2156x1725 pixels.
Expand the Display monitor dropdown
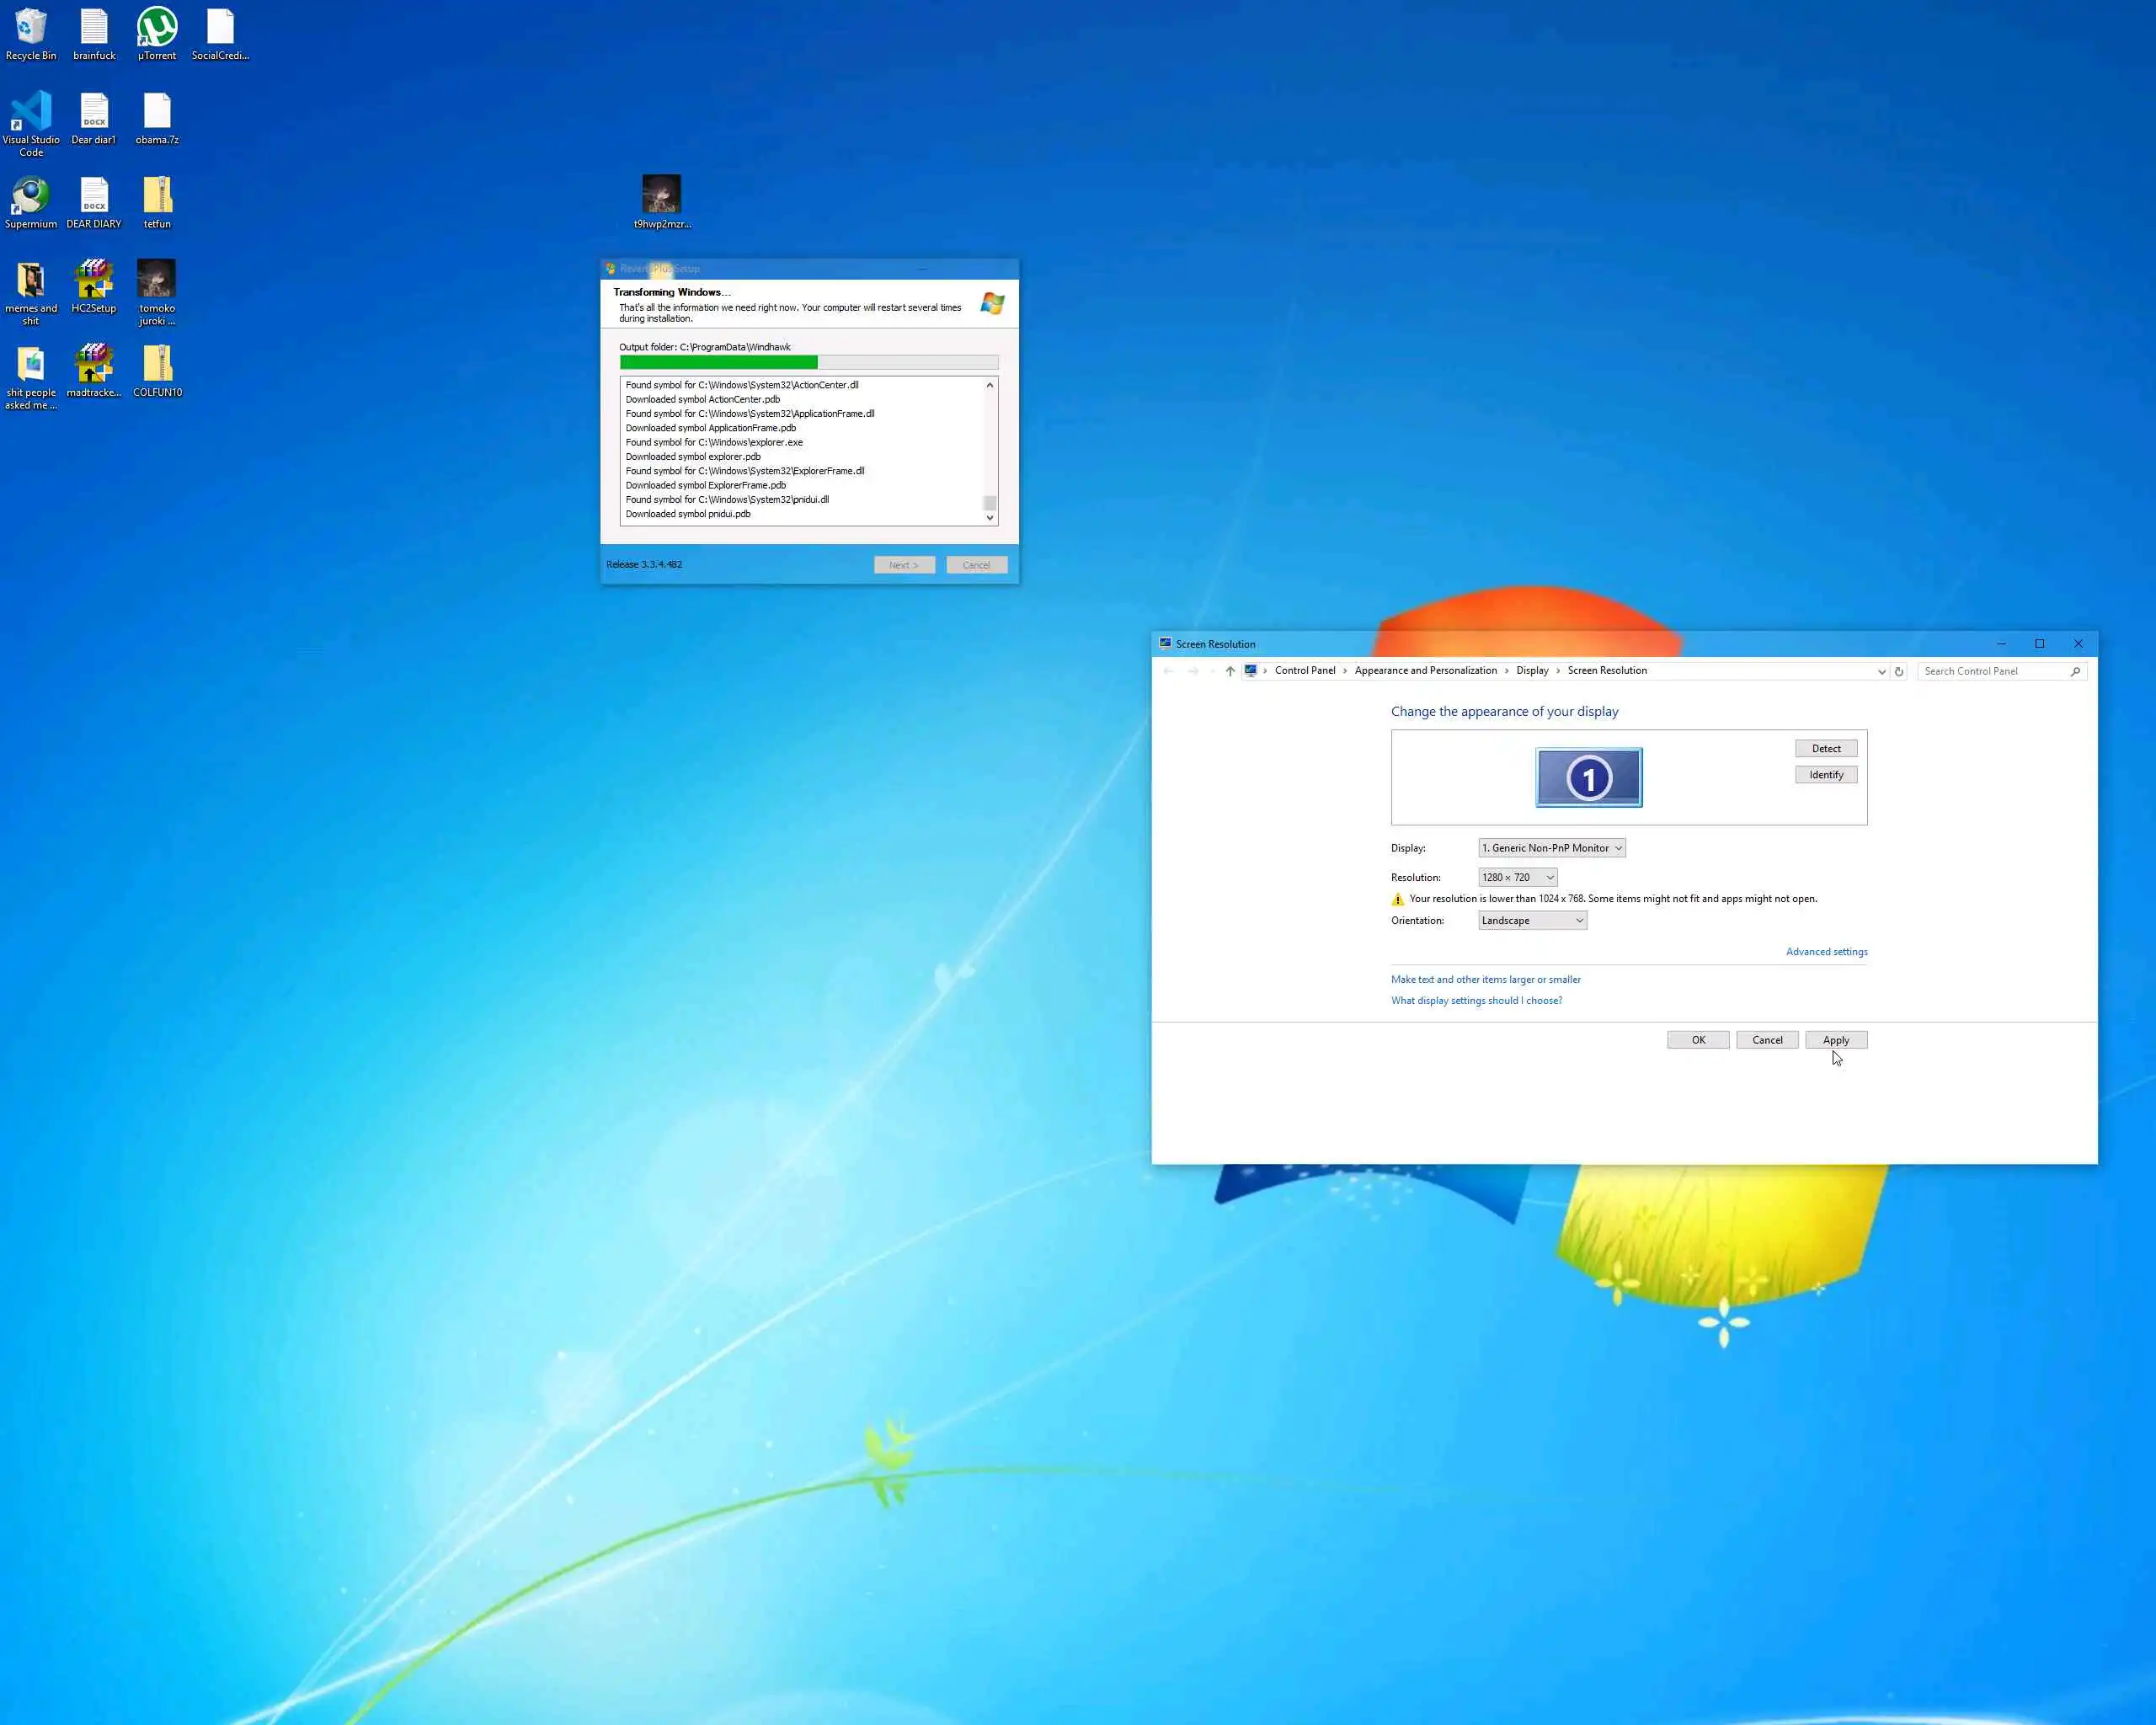click(x=1551, y=848)
